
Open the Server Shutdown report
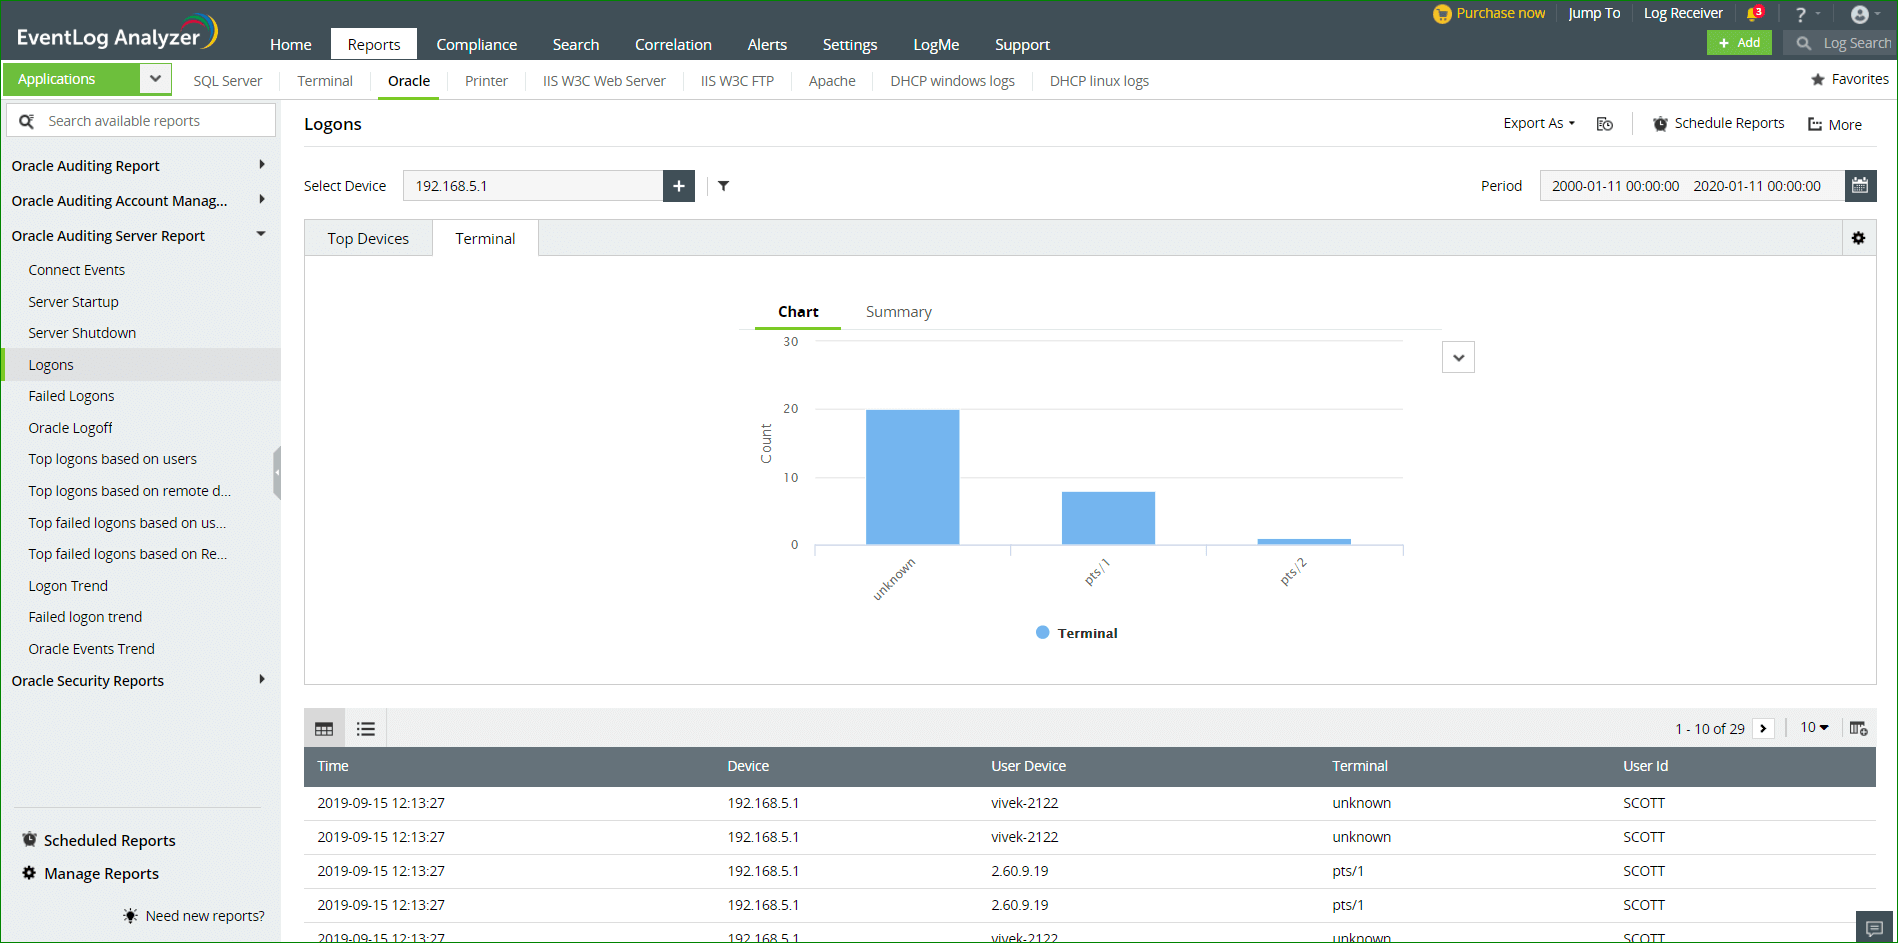82,333
